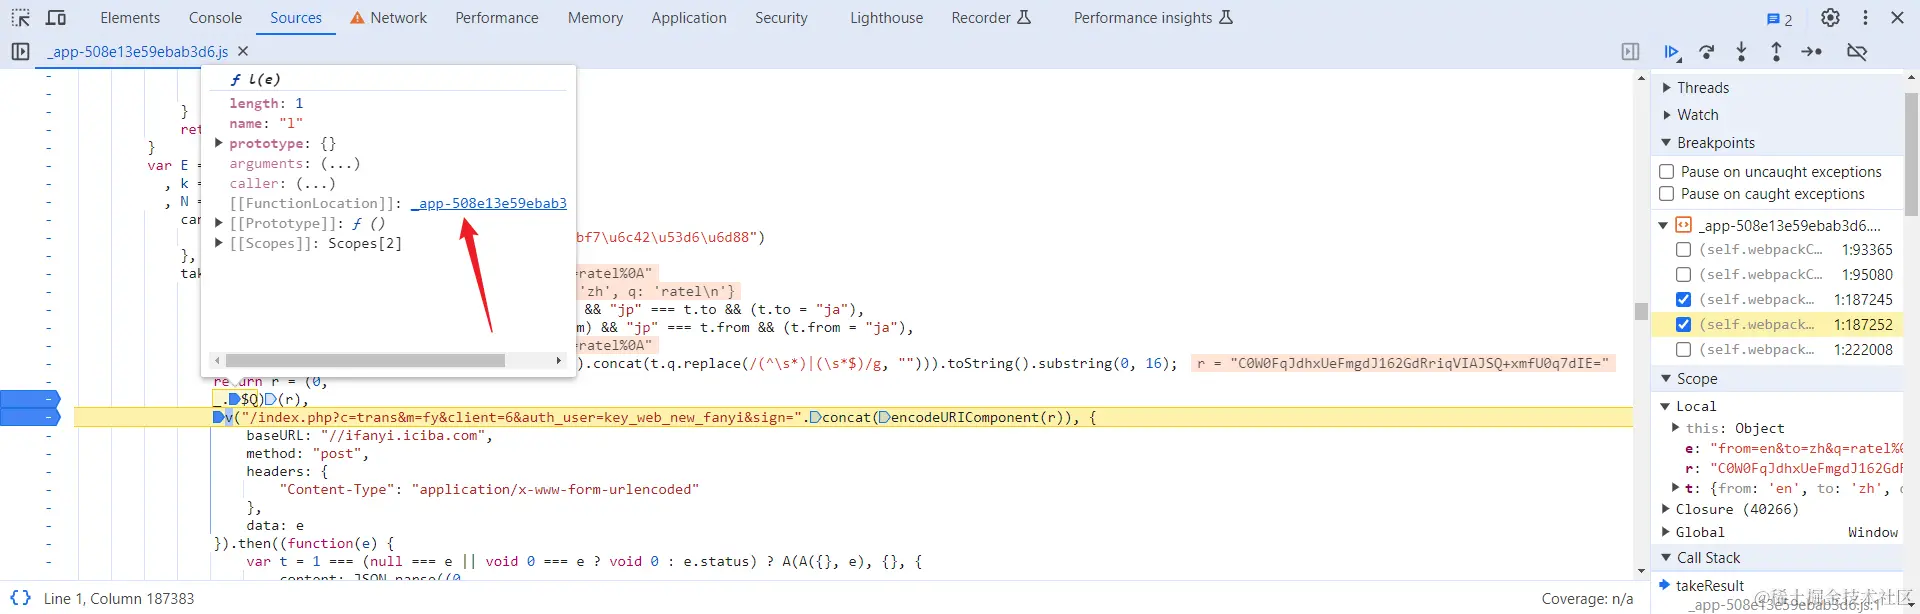
Task: Toggle the debugger sidebar panel icon
Action: click(1630, 51)
